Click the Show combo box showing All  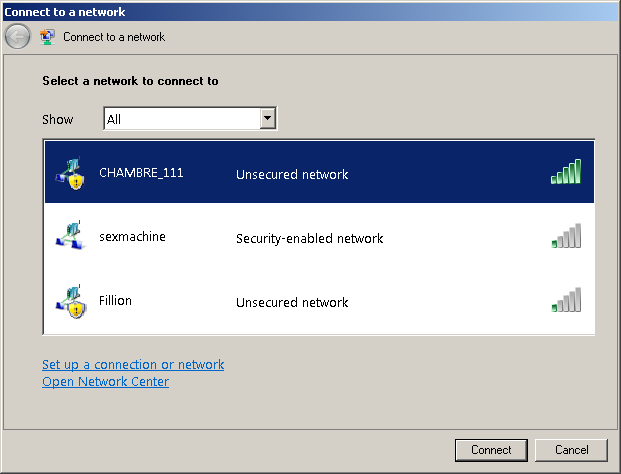(190, 118)
